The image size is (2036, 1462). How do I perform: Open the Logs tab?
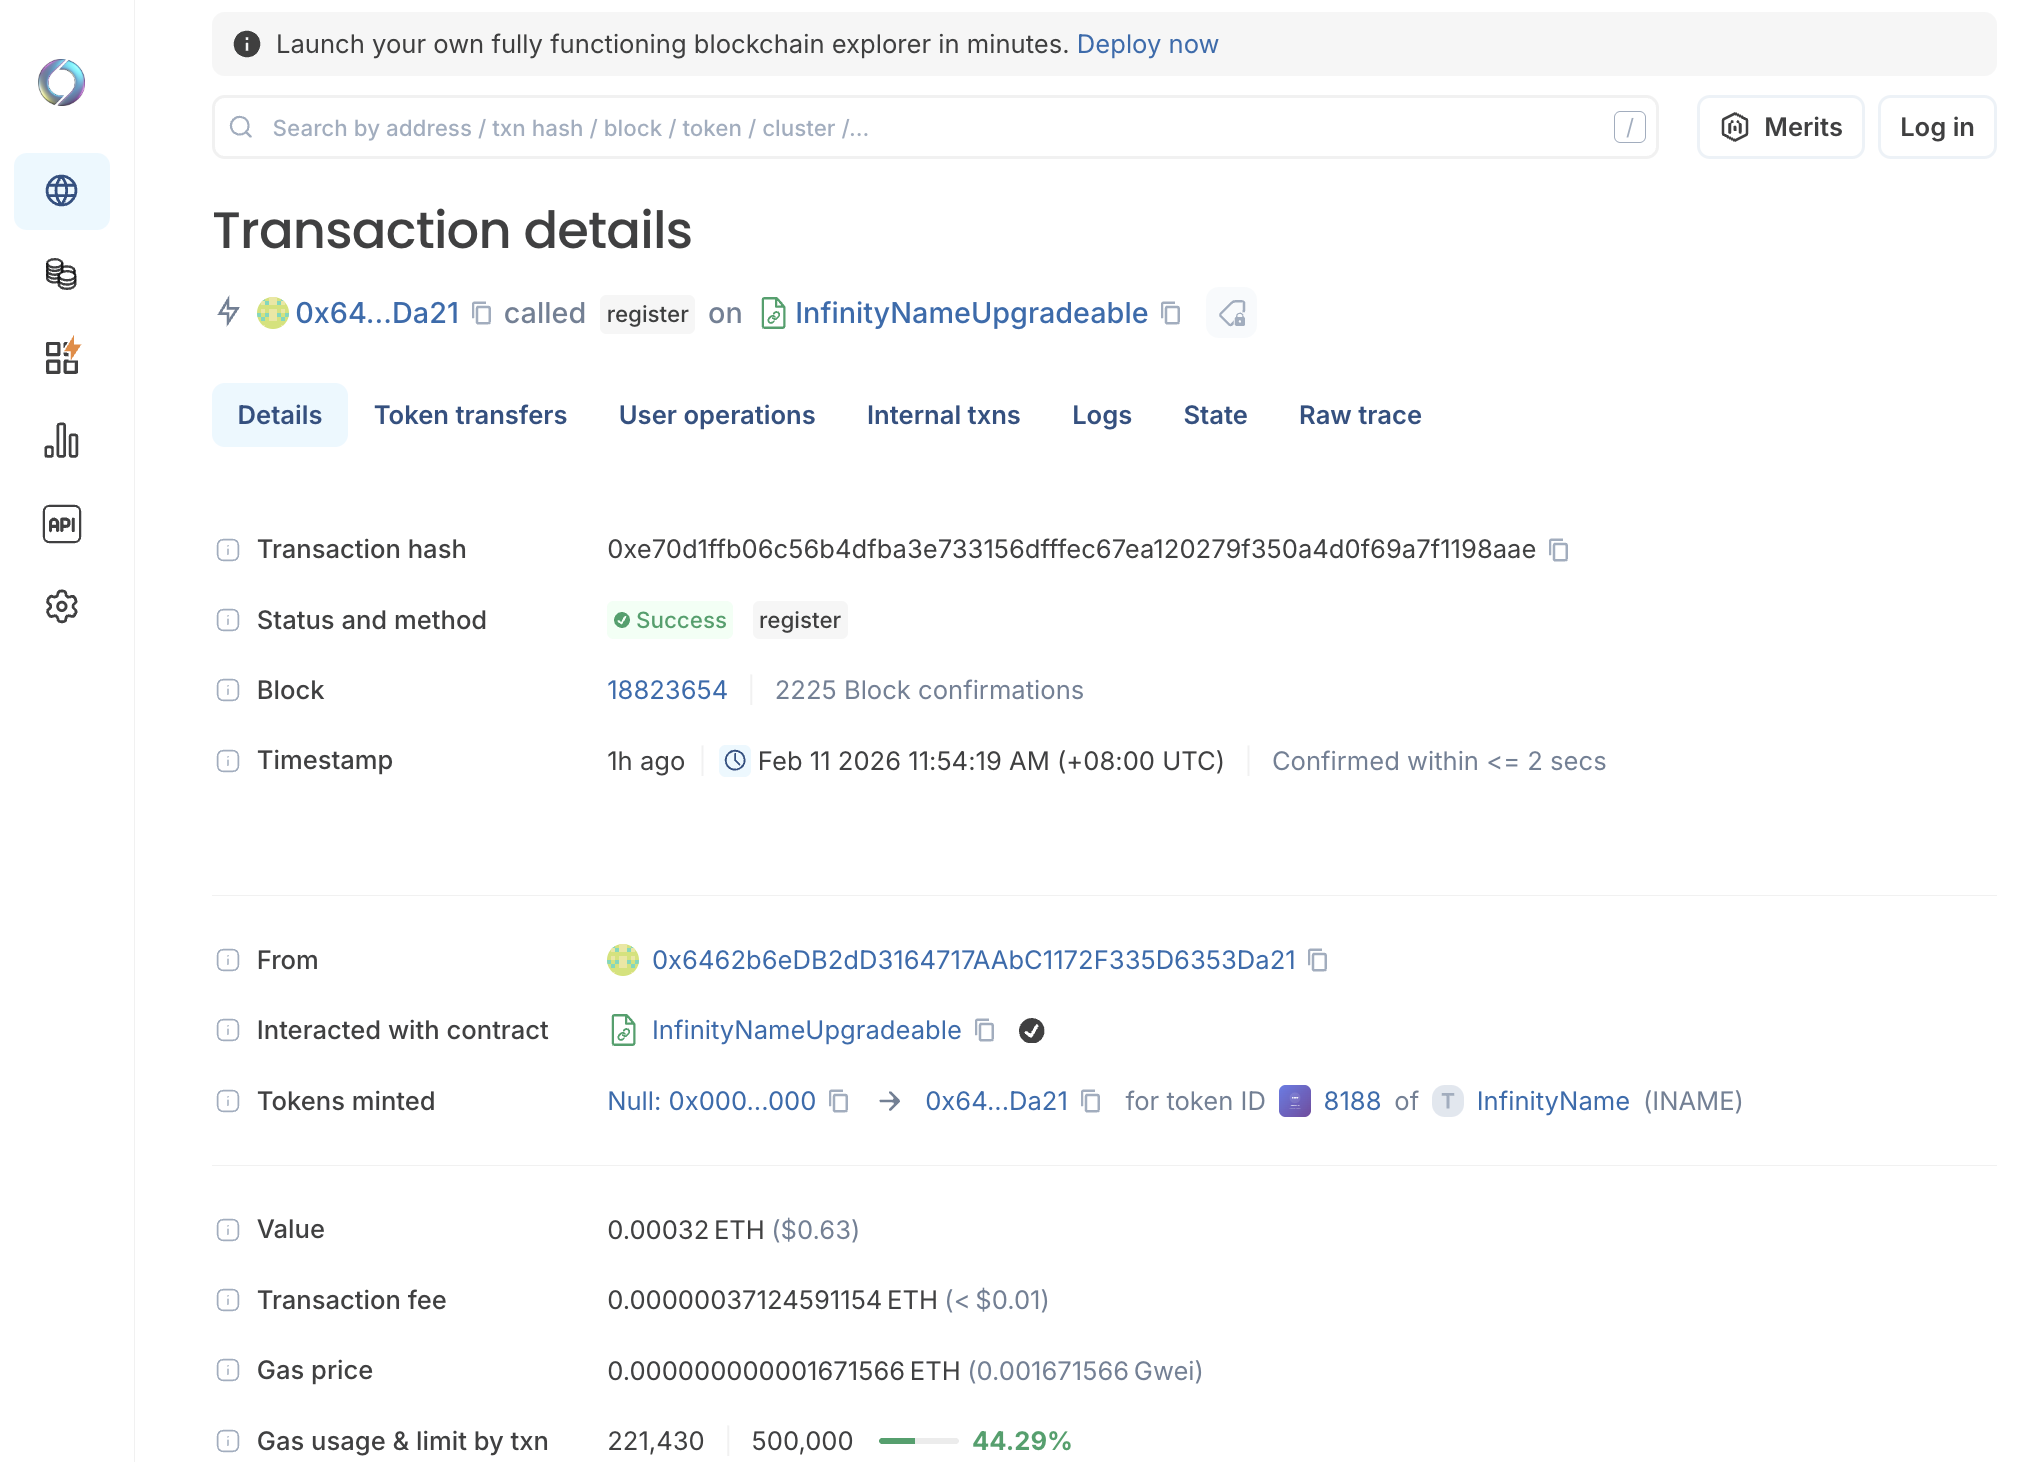pos(1101,414)
